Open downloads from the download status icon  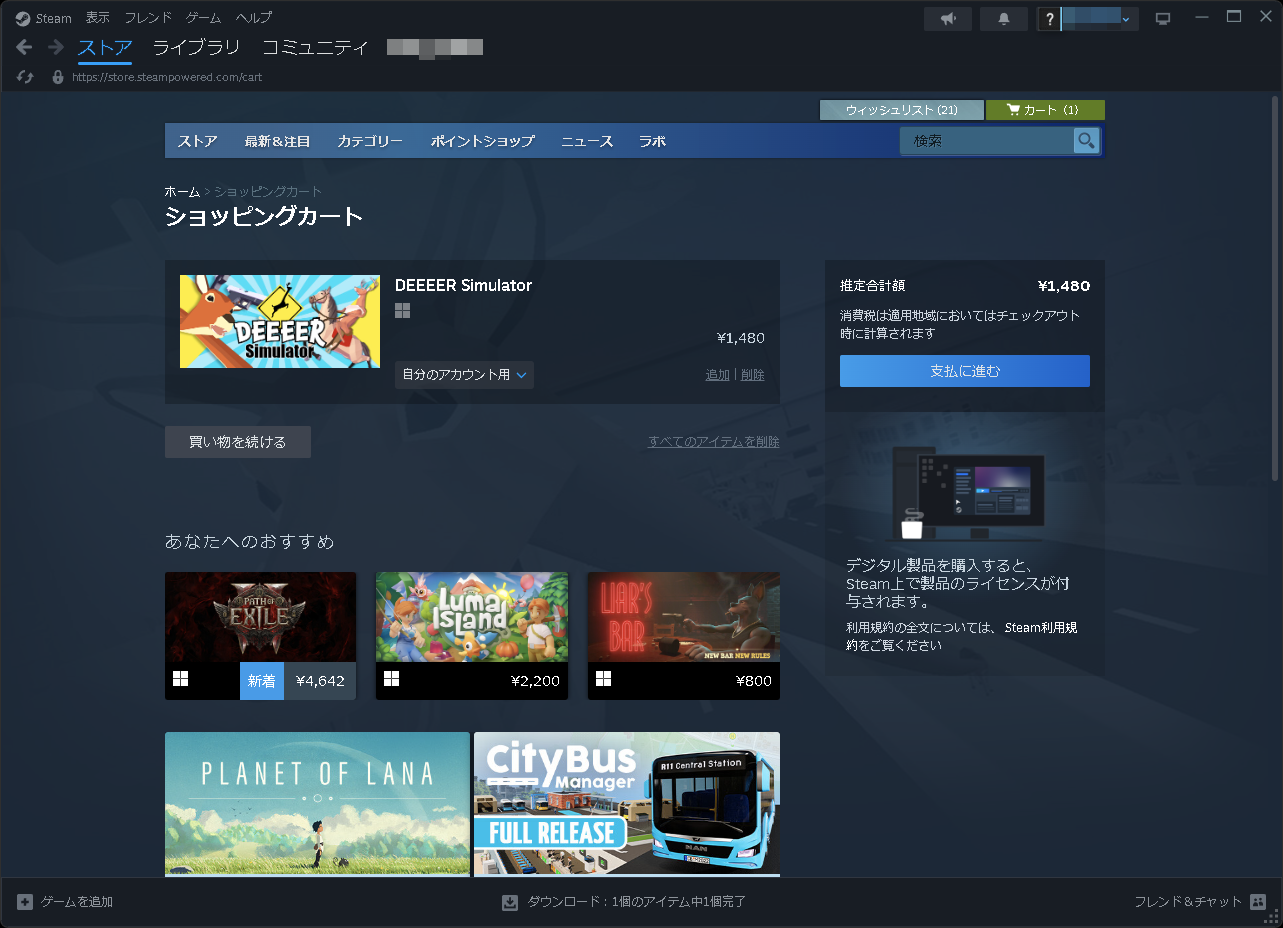pos(510,901)
